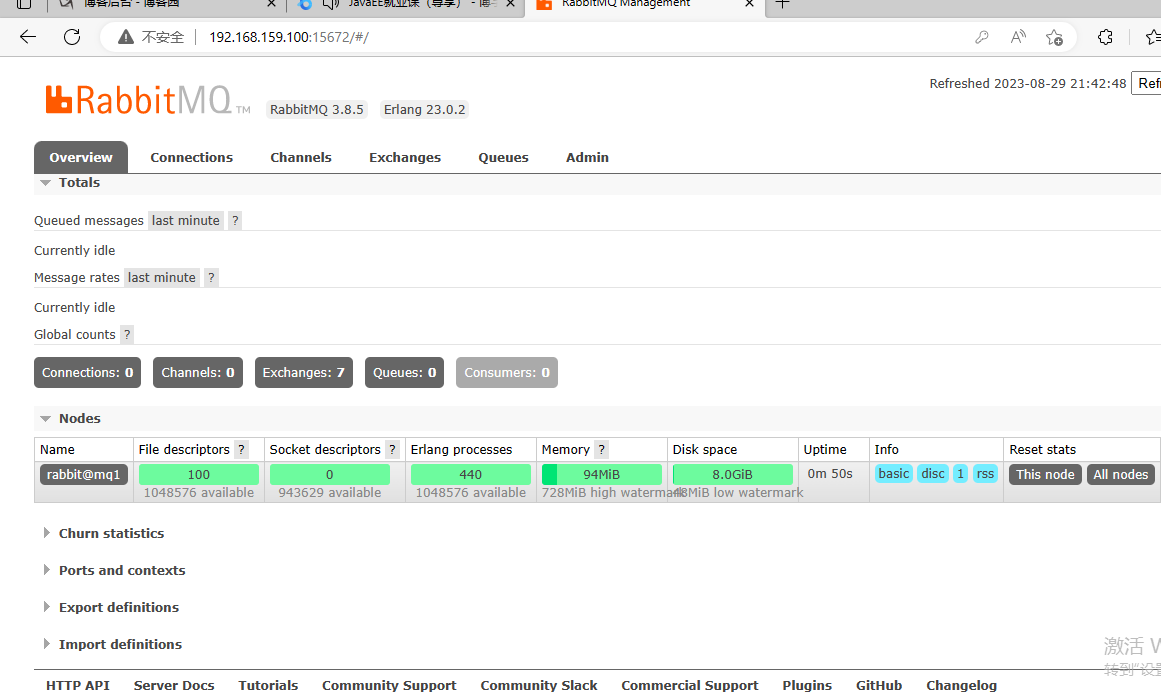
Task: Click the Consumers: 0 count button
Action: pos(507,373)
